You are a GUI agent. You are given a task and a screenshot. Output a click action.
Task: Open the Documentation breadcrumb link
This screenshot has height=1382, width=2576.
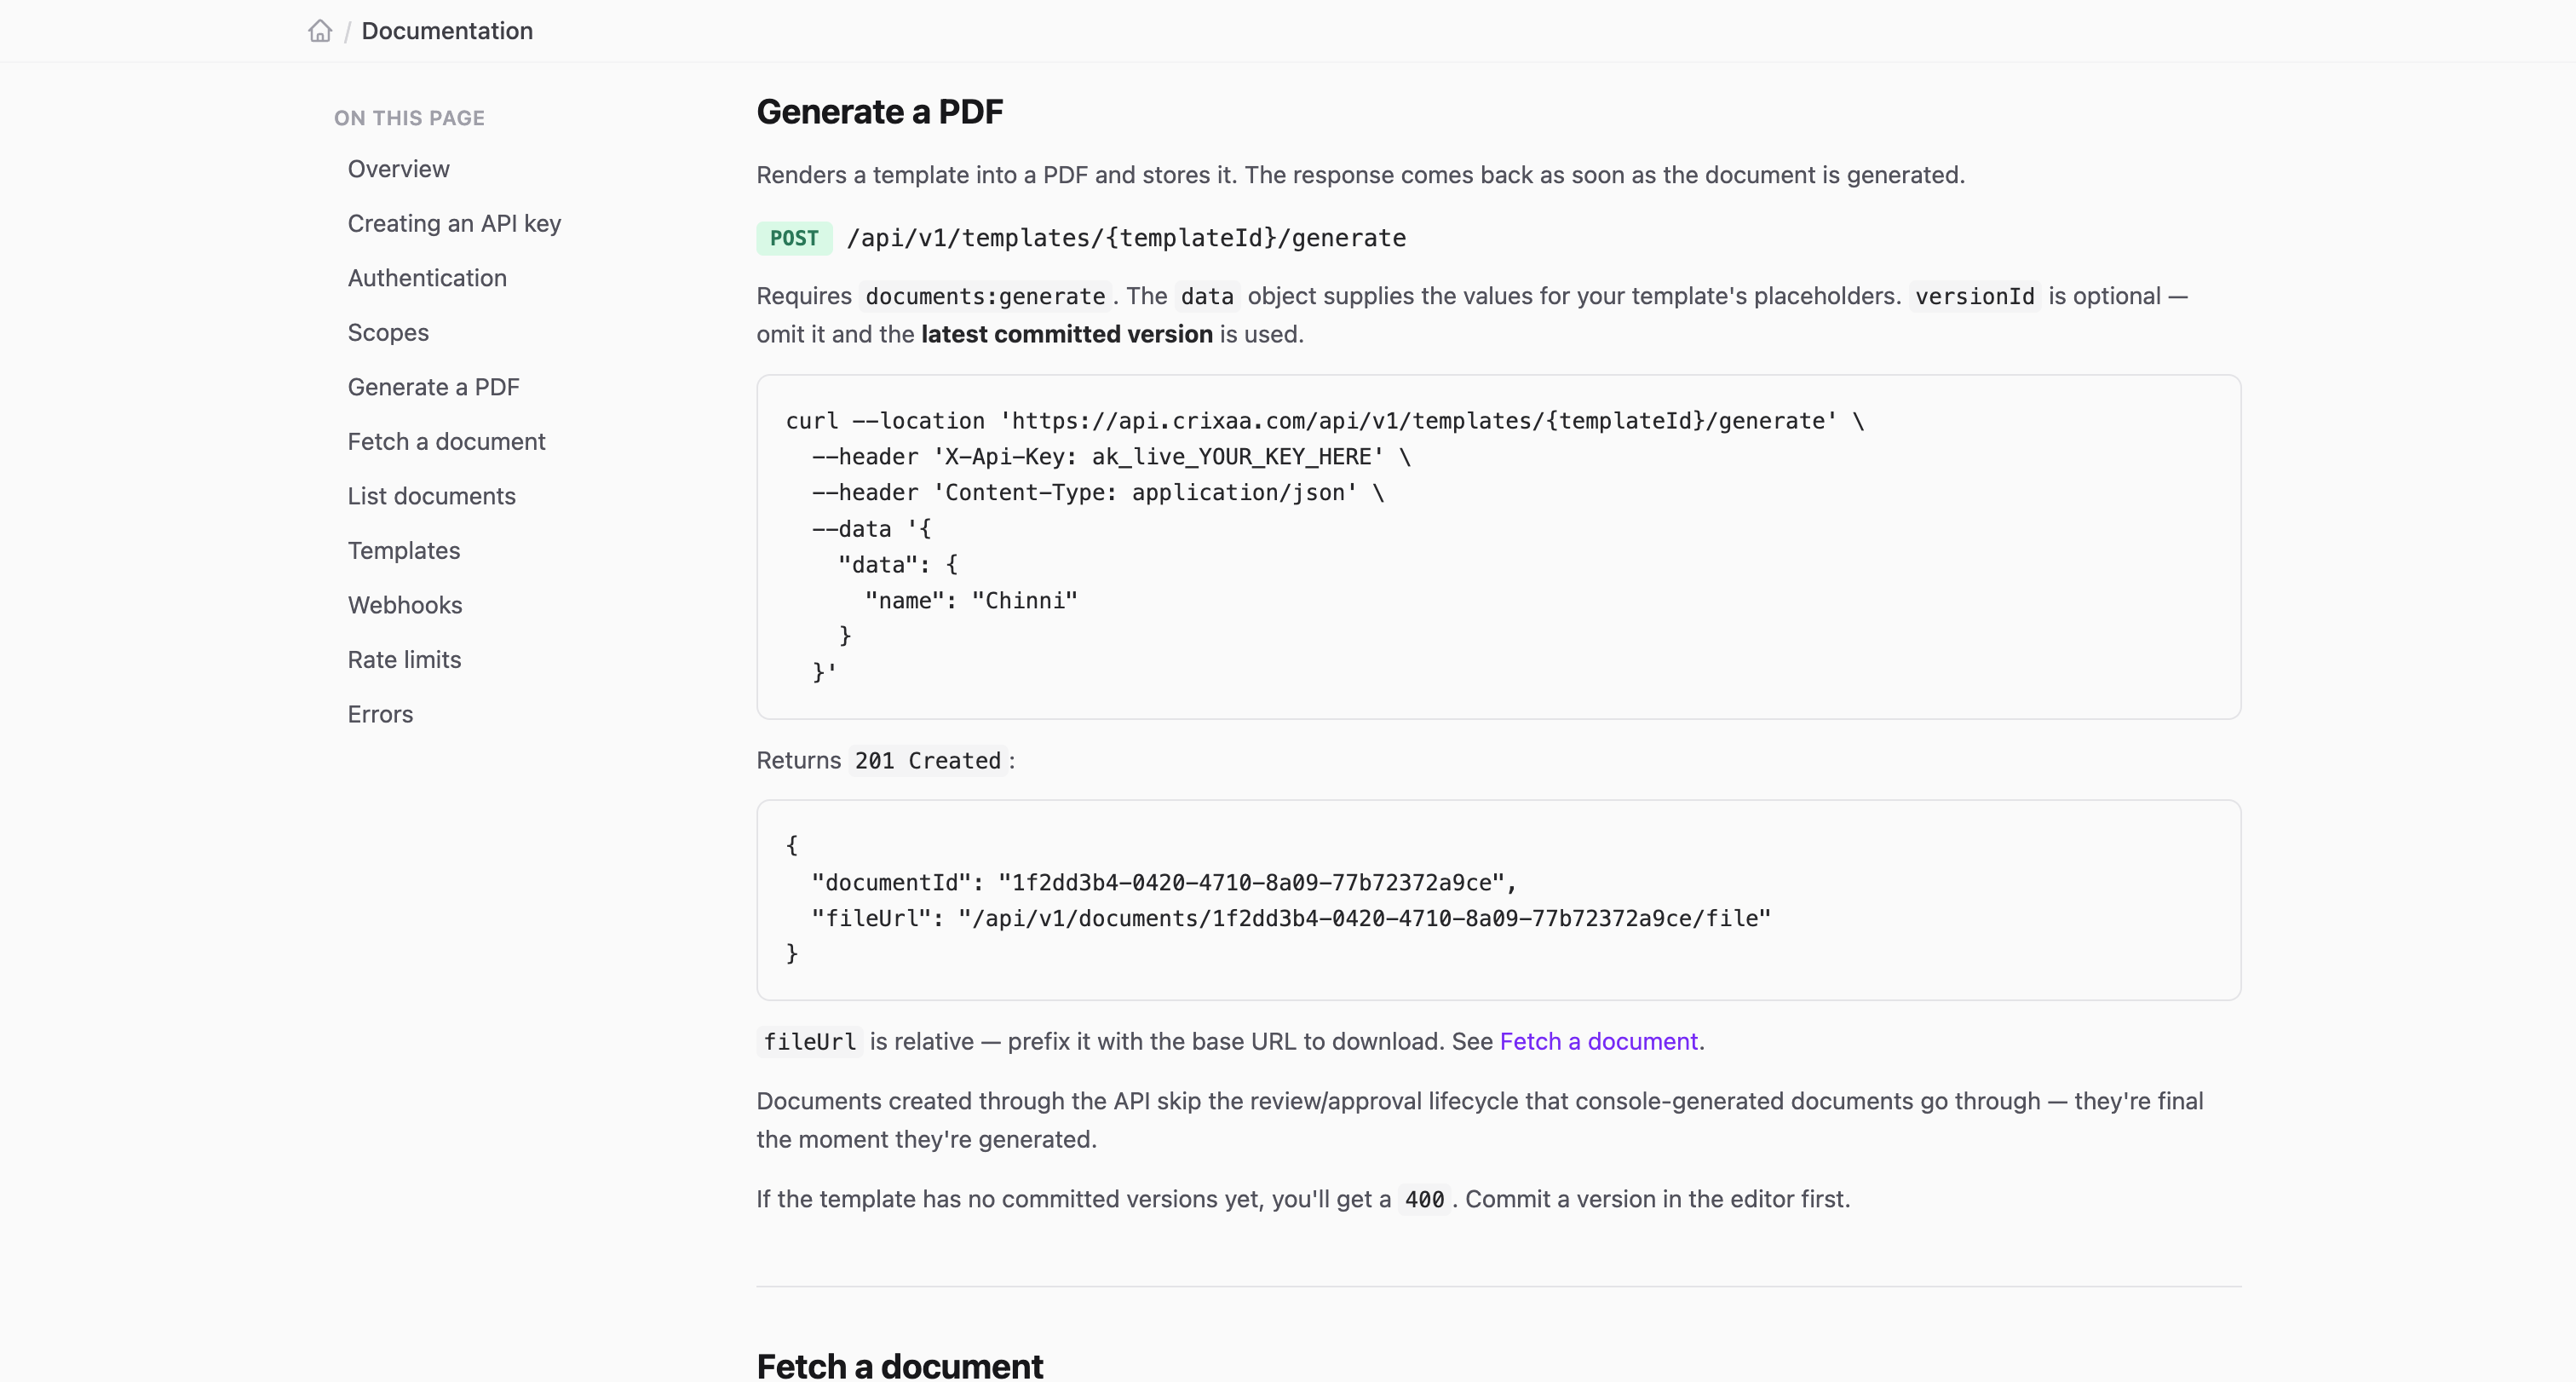point(447,31)
